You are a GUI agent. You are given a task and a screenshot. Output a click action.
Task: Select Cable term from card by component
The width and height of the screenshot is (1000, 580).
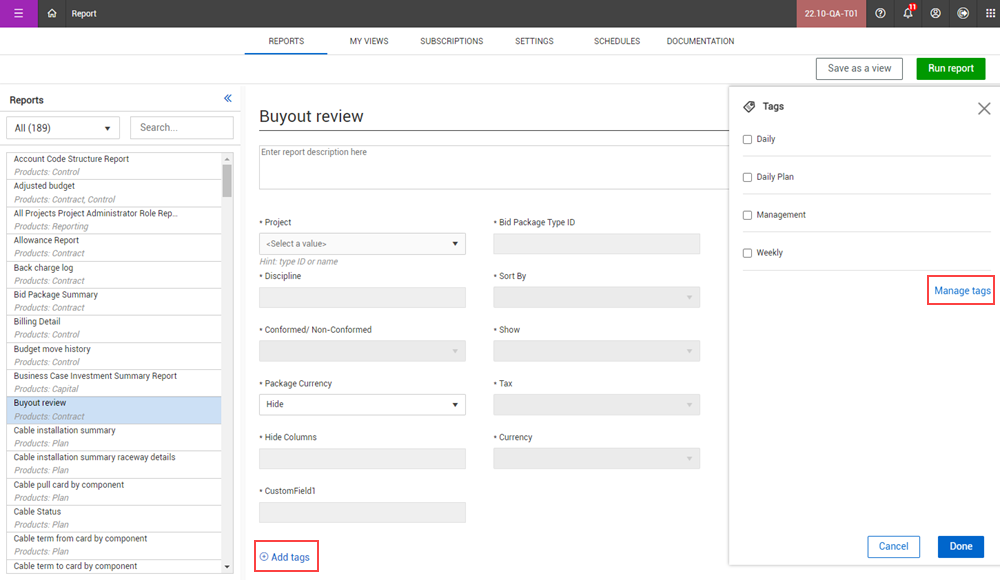point(114,545)
